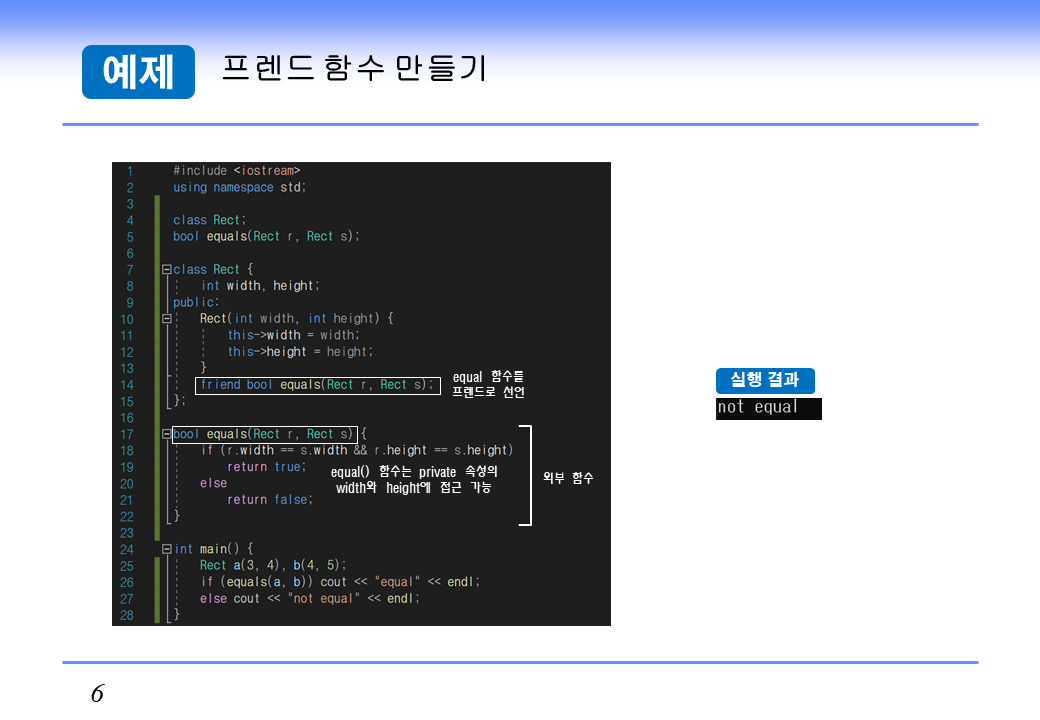Image resolution: width=1040 pixels, height=720 pixels.
Task: Click line number 1 in the gutter
Action: point(130,171)
